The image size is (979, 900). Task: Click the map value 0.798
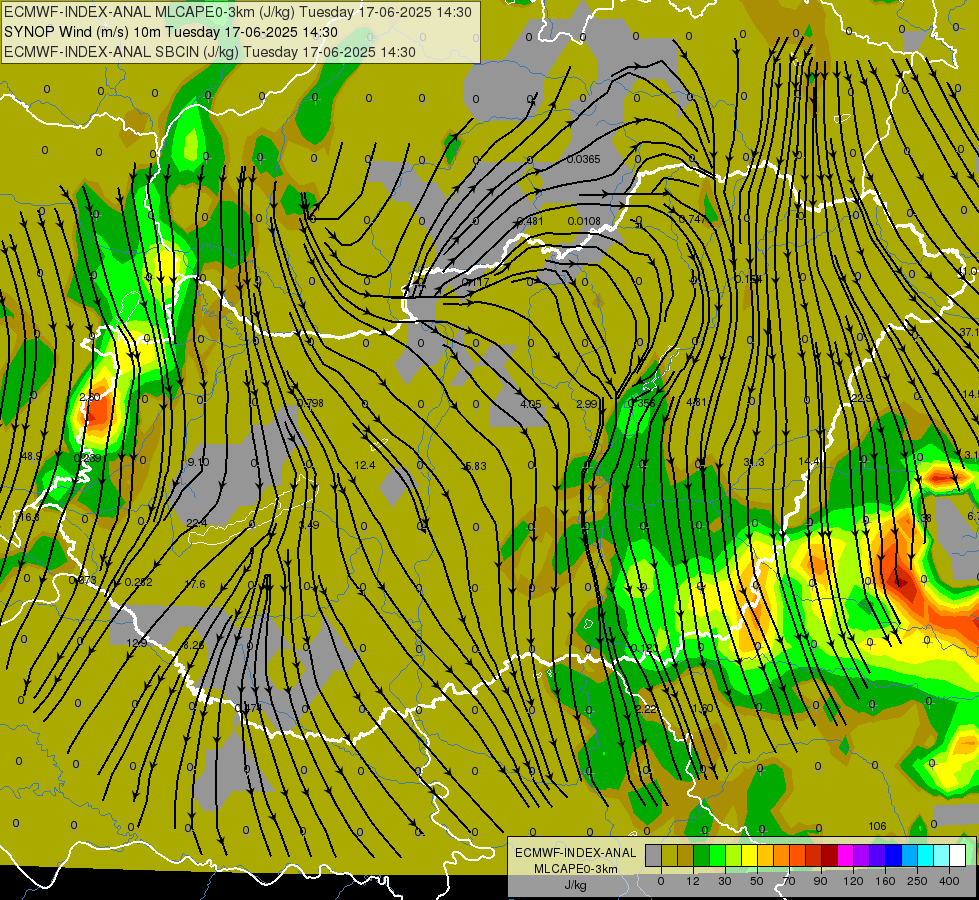pyautogui.click(x=310, y=403)
